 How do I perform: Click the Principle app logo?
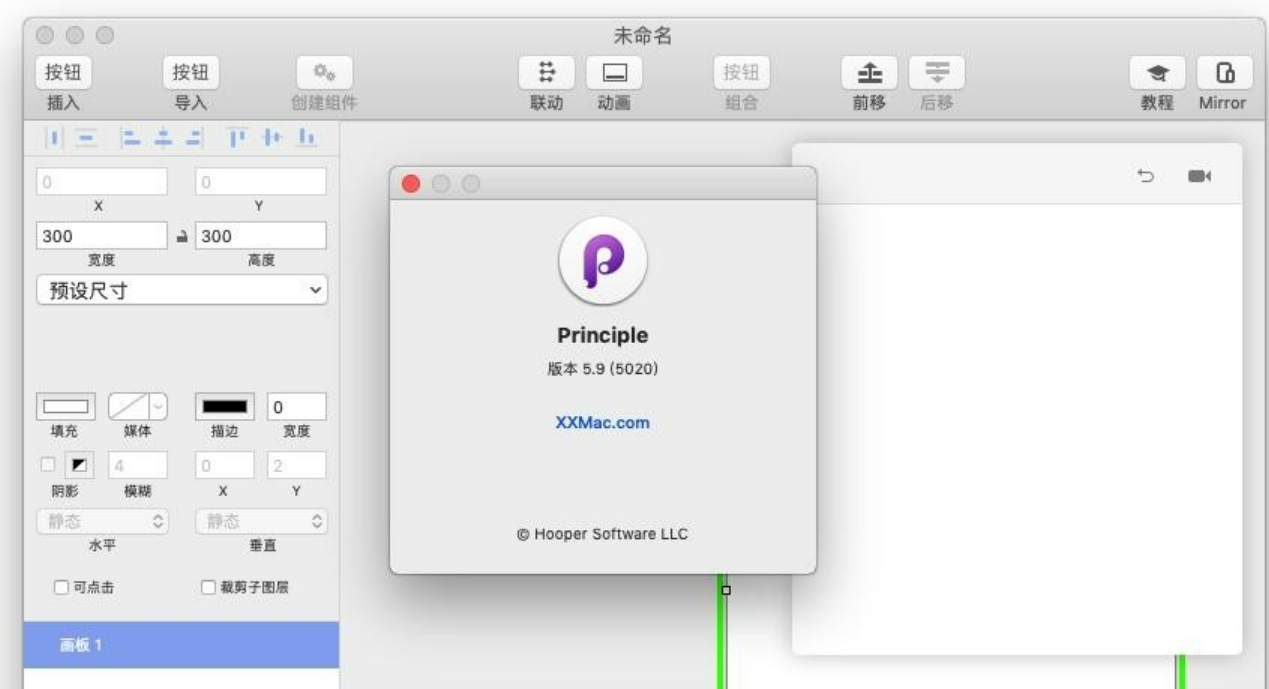[603, 260]
